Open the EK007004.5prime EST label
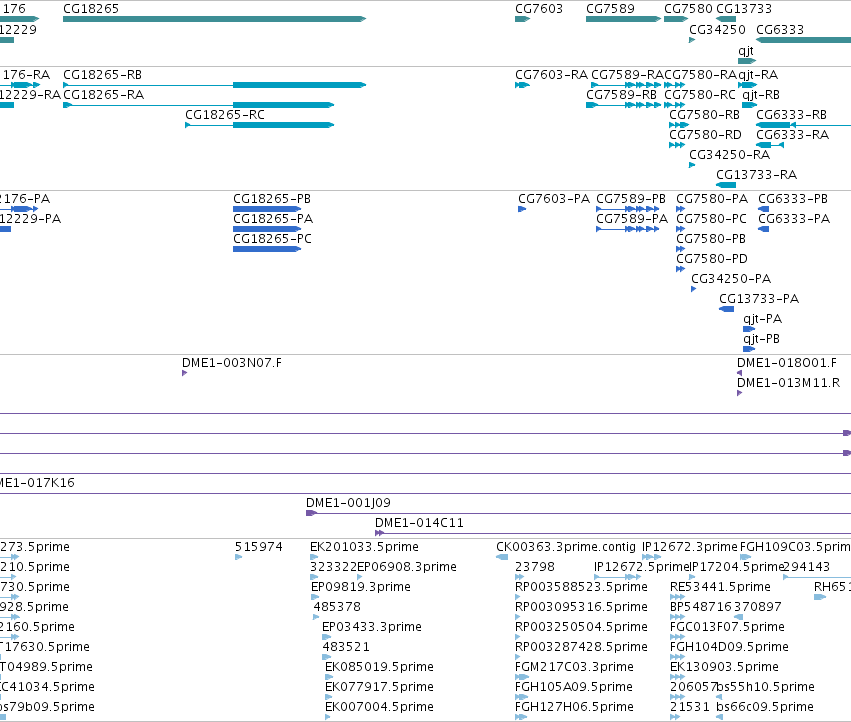This screenshot has height=722, width=851. (379, 707)
